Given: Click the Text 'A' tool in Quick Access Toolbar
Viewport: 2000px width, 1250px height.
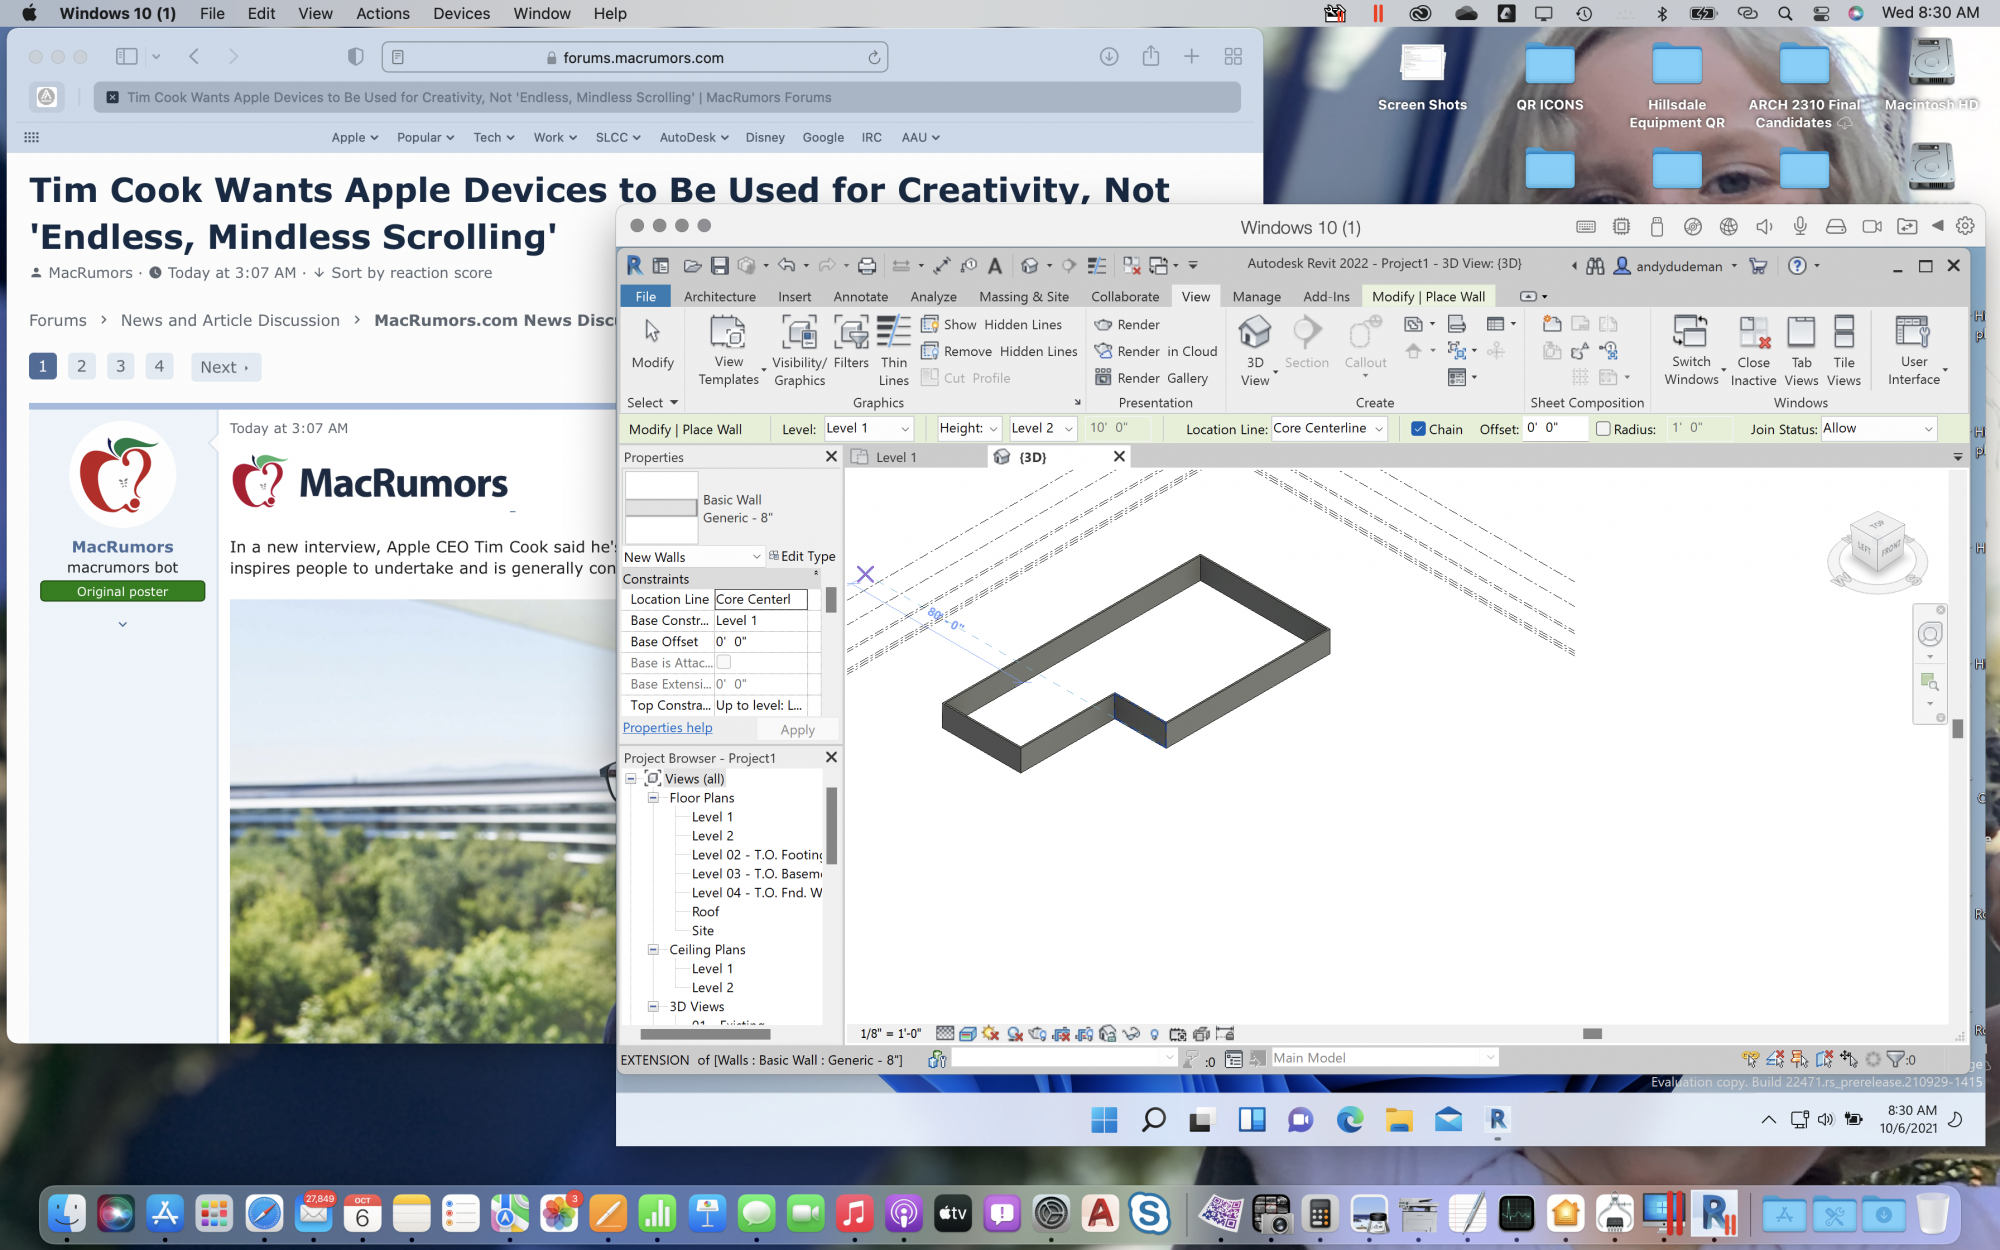Looking at the screenshot, I should coord(995,265).
